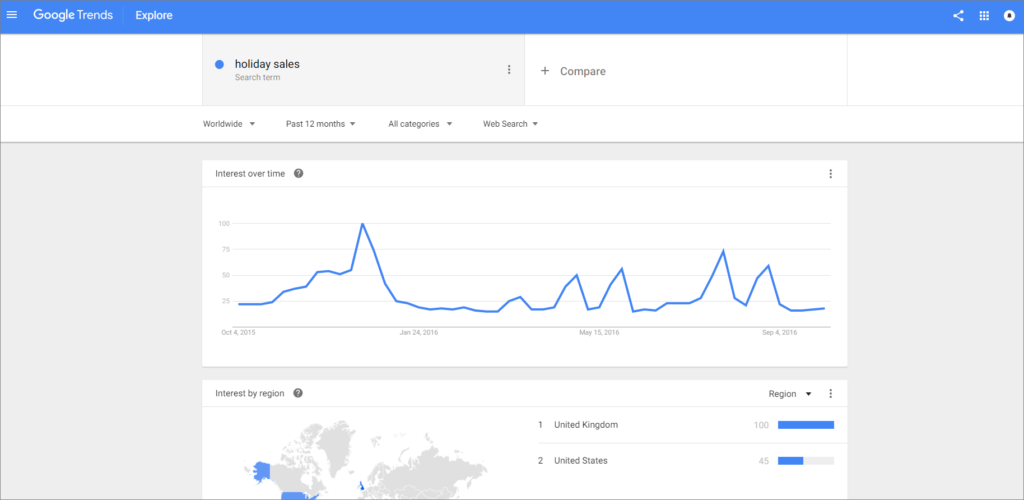Click the share icon in header
Screen dimensions: 1024x500
coord(958,15)
